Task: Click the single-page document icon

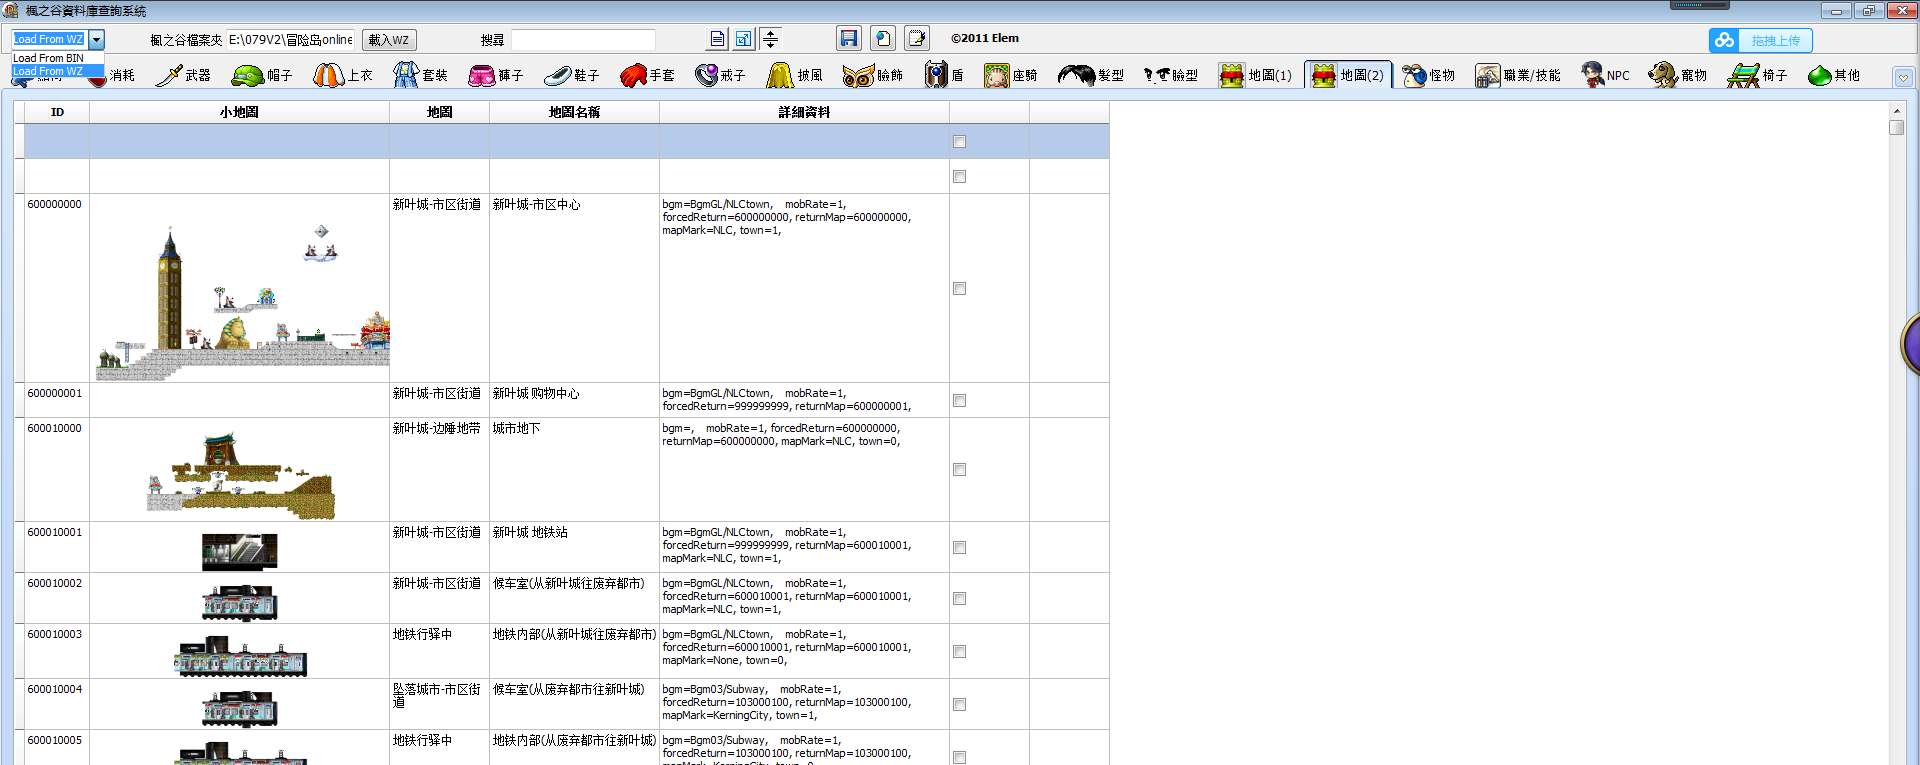Action: 717,39
